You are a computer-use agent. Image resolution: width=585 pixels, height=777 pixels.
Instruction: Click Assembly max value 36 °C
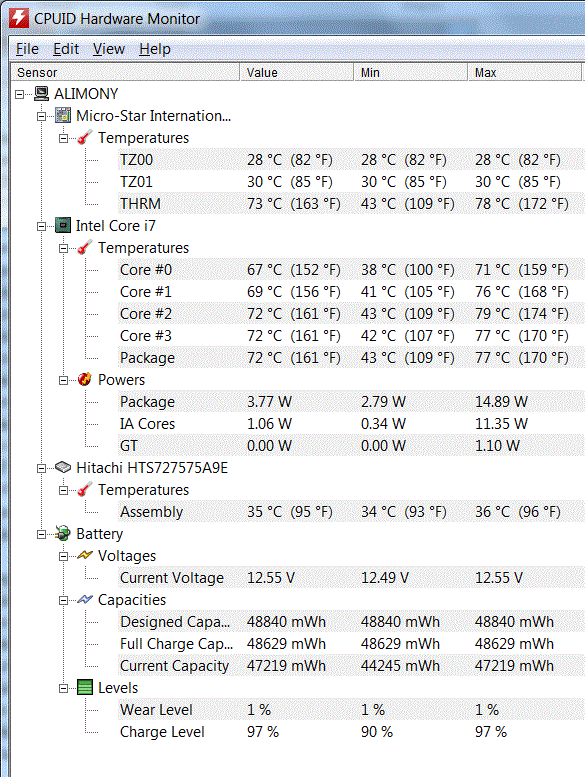pos(518,511)
